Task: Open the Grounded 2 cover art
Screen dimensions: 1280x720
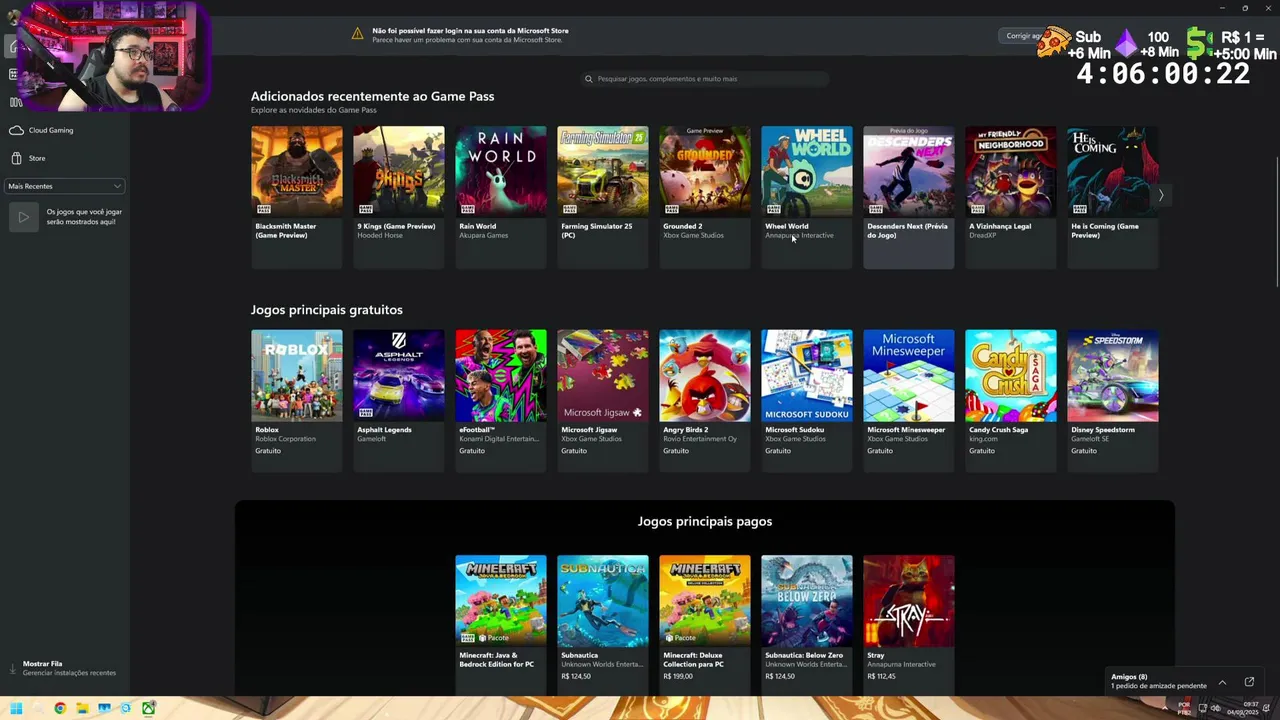Action: click(x=704, y=171)
